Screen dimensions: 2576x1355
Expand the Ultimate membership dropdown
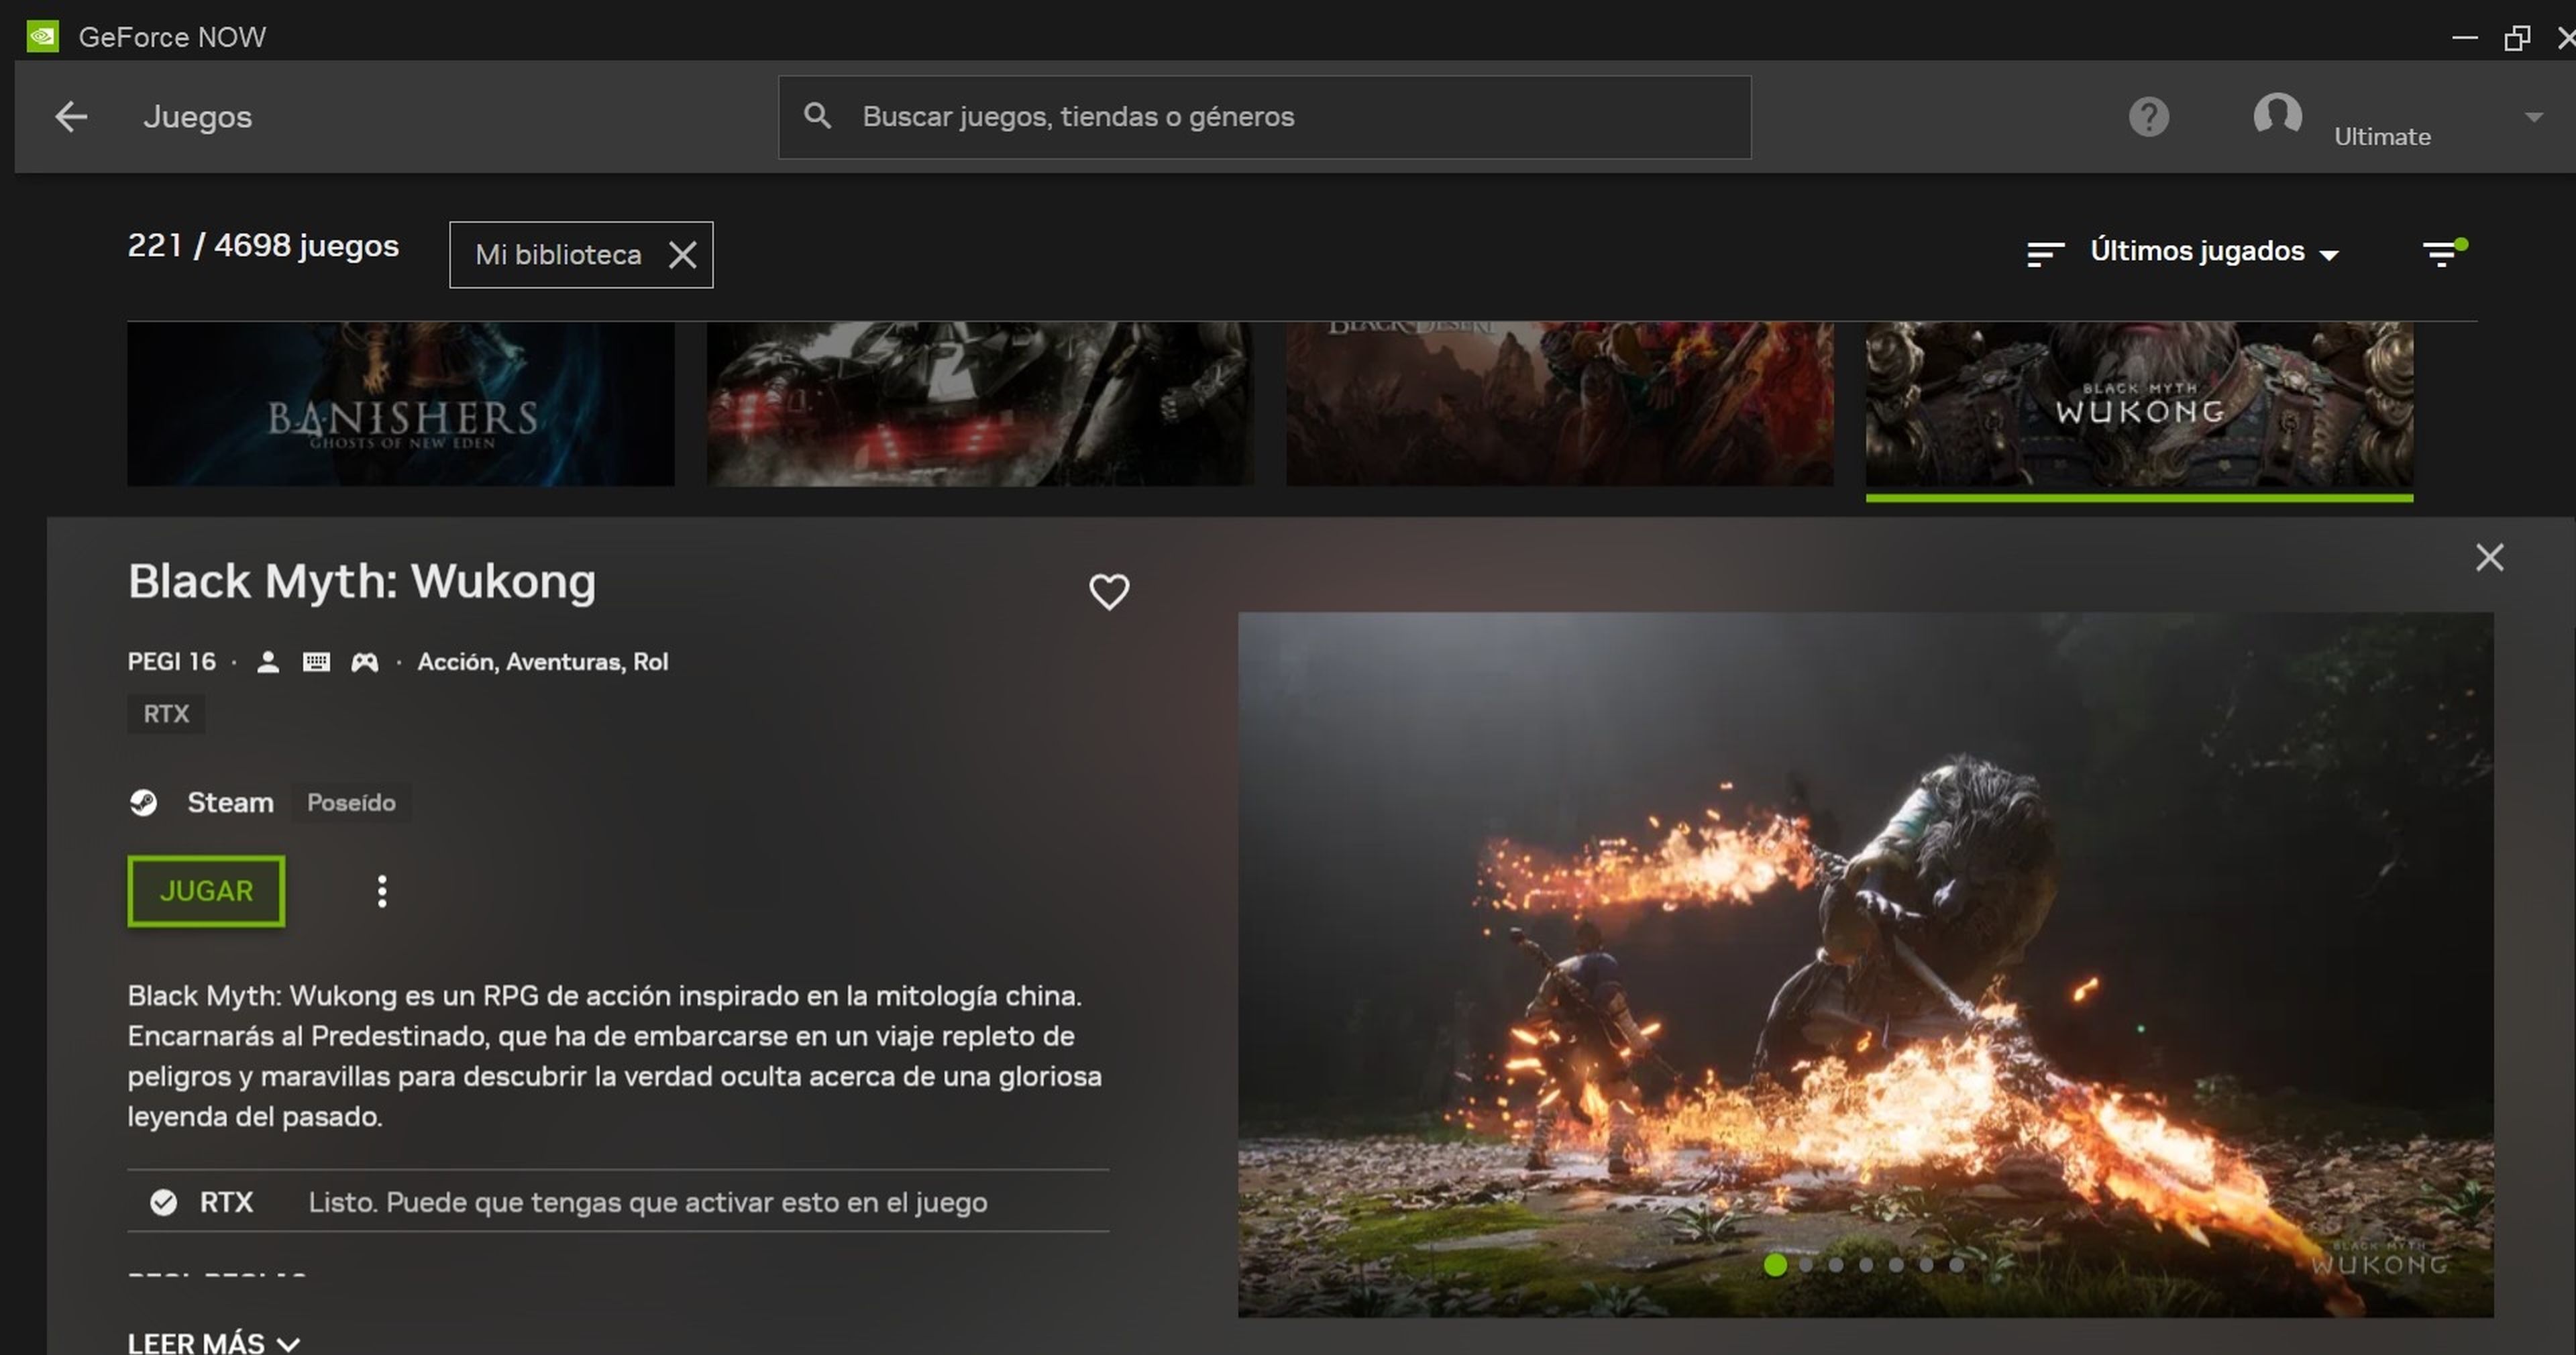click(2533, 117)
